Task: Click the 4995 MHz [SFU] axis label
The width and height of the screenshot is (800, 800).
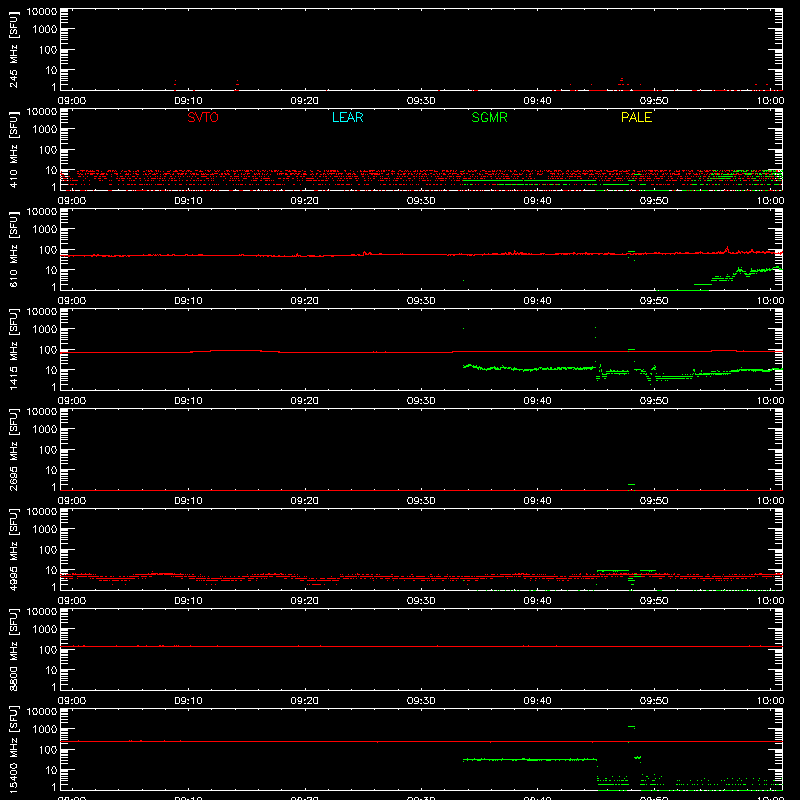Action: coord(14,550)
